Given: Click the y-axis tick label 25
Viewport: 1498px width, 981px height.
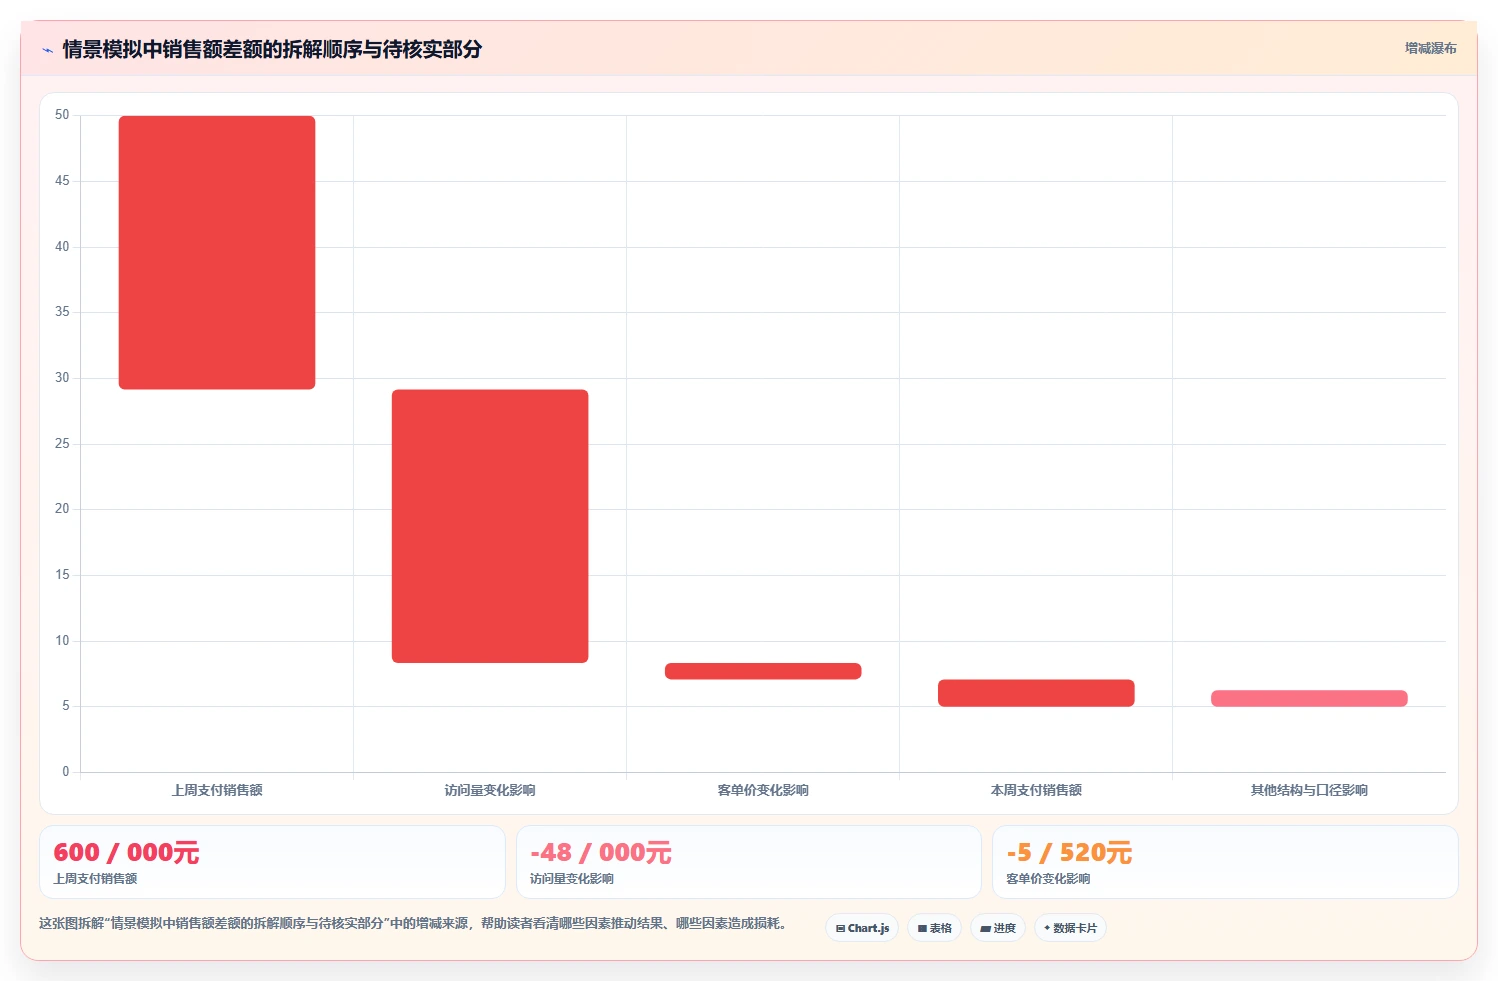Looking at the screenshot, I should 62,443.
